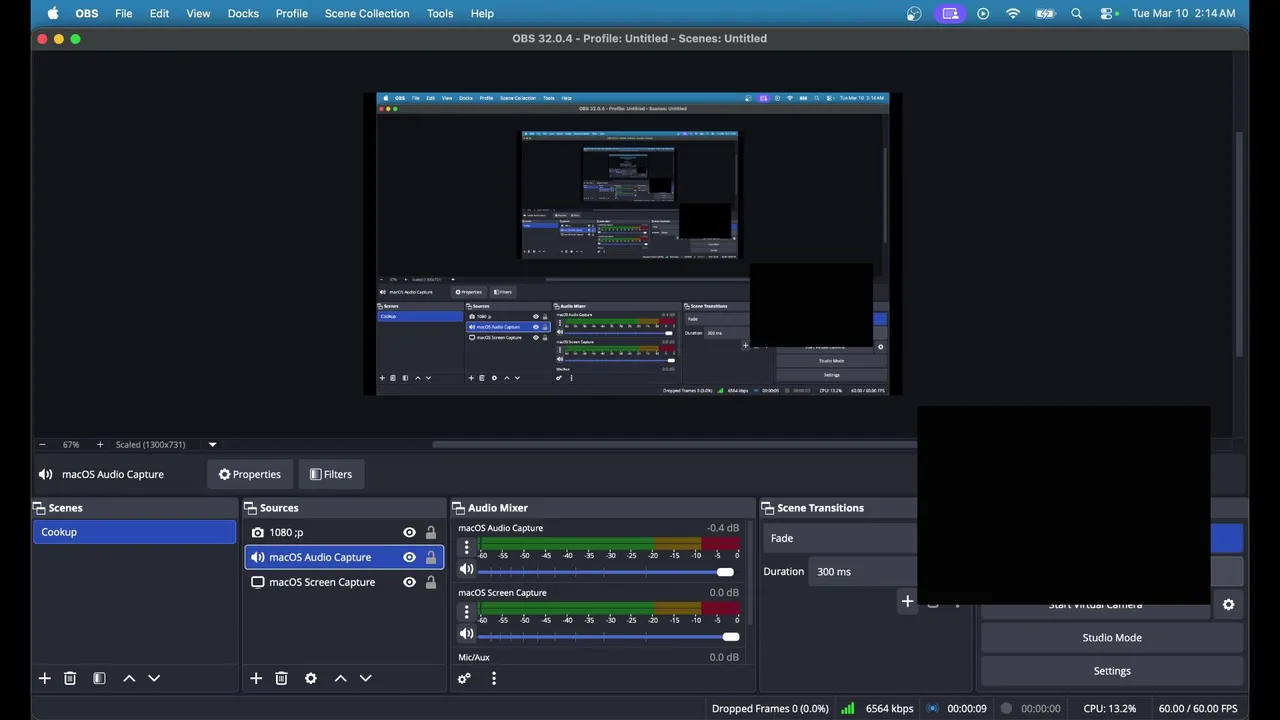Select the Cookup scene
This screenshot has width=1280, height=720.
(135, 532)
